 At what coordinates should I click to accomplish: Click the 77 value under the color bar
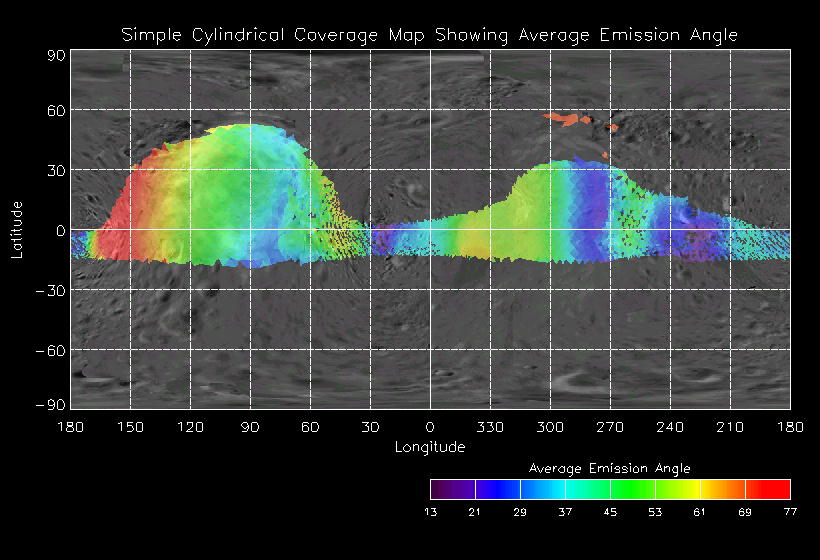790,512
